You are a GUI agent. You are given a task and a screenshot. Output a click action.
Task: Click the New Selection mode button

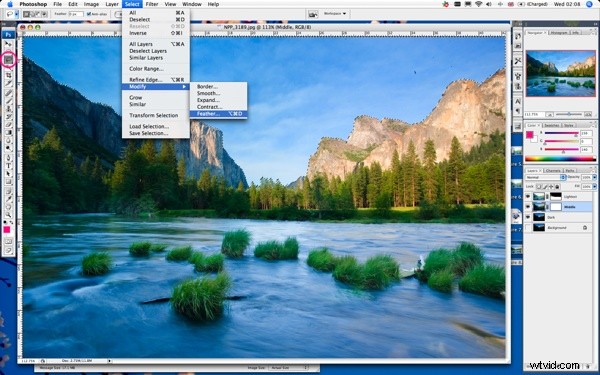26,14
